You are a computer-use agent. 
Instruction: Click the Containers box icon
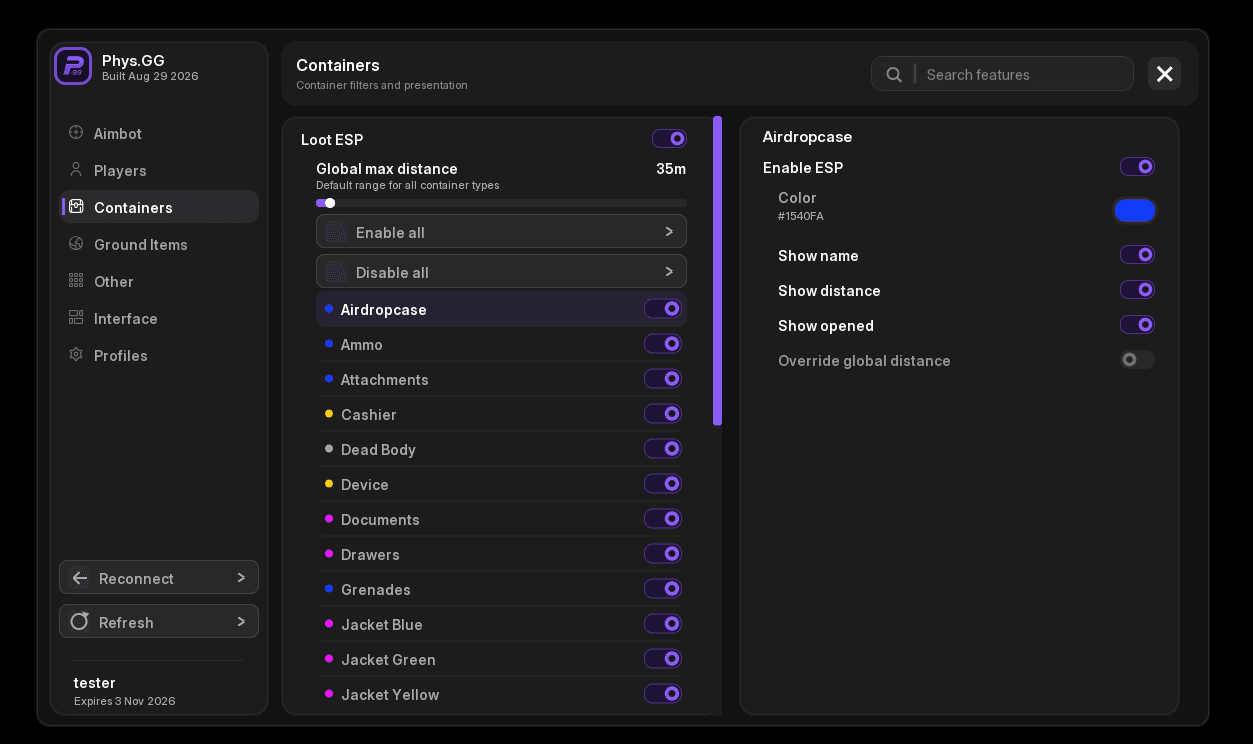(x=76, y=207)
